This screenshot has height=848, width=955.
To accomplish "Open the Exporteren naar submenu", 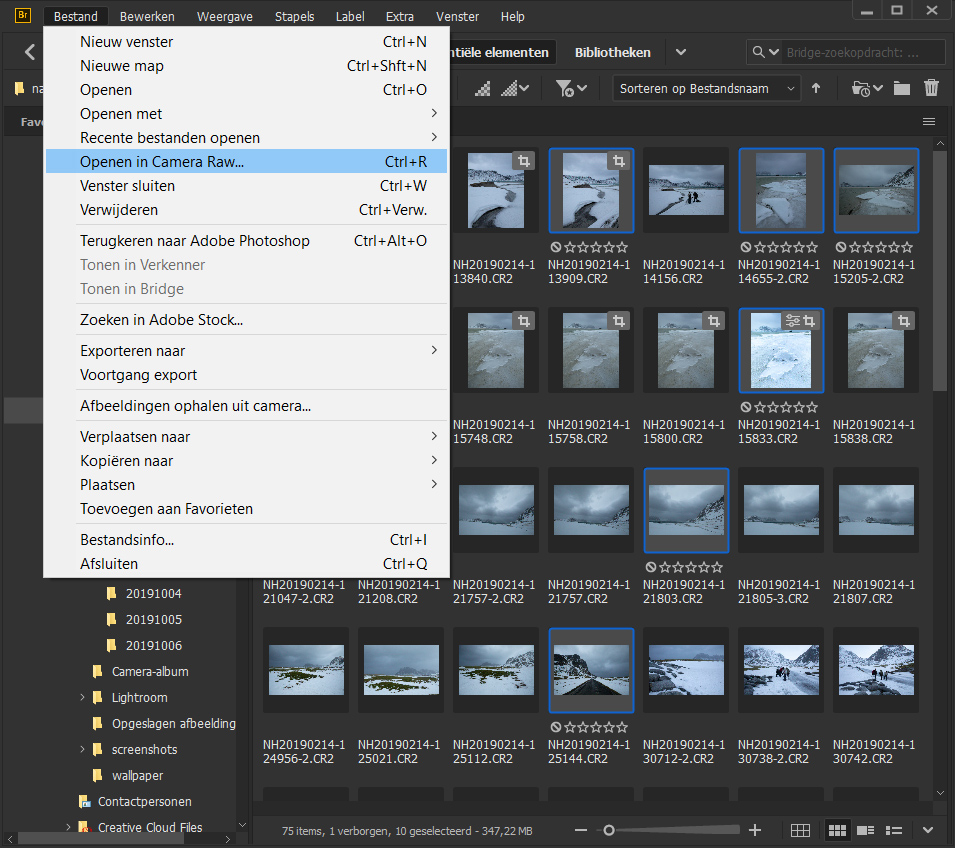I will click(x=246, y=351).
